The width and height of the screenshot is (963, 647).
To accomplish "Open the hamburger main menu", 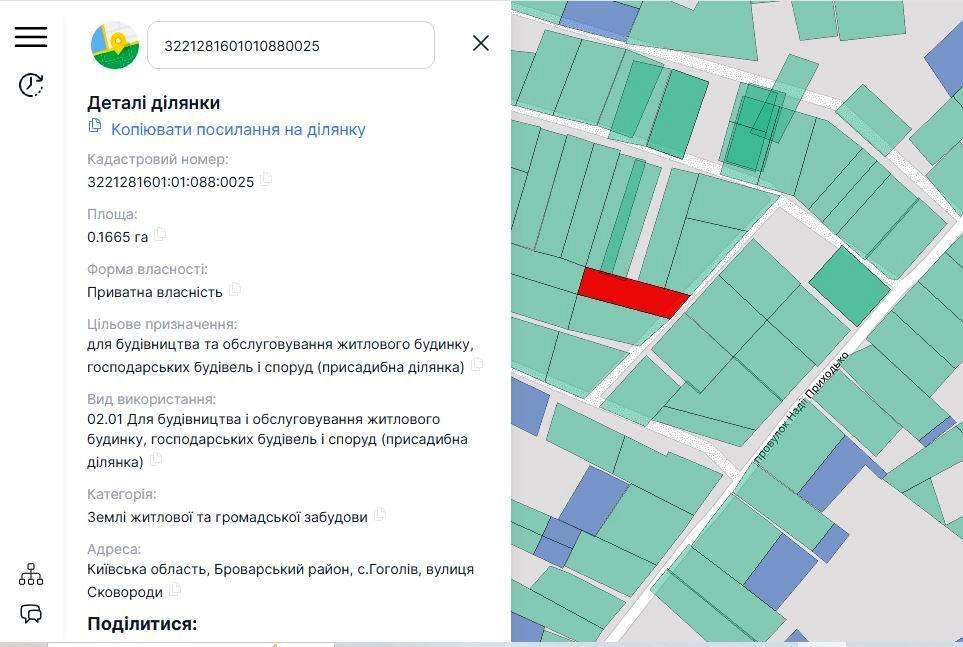I will 31,36.
